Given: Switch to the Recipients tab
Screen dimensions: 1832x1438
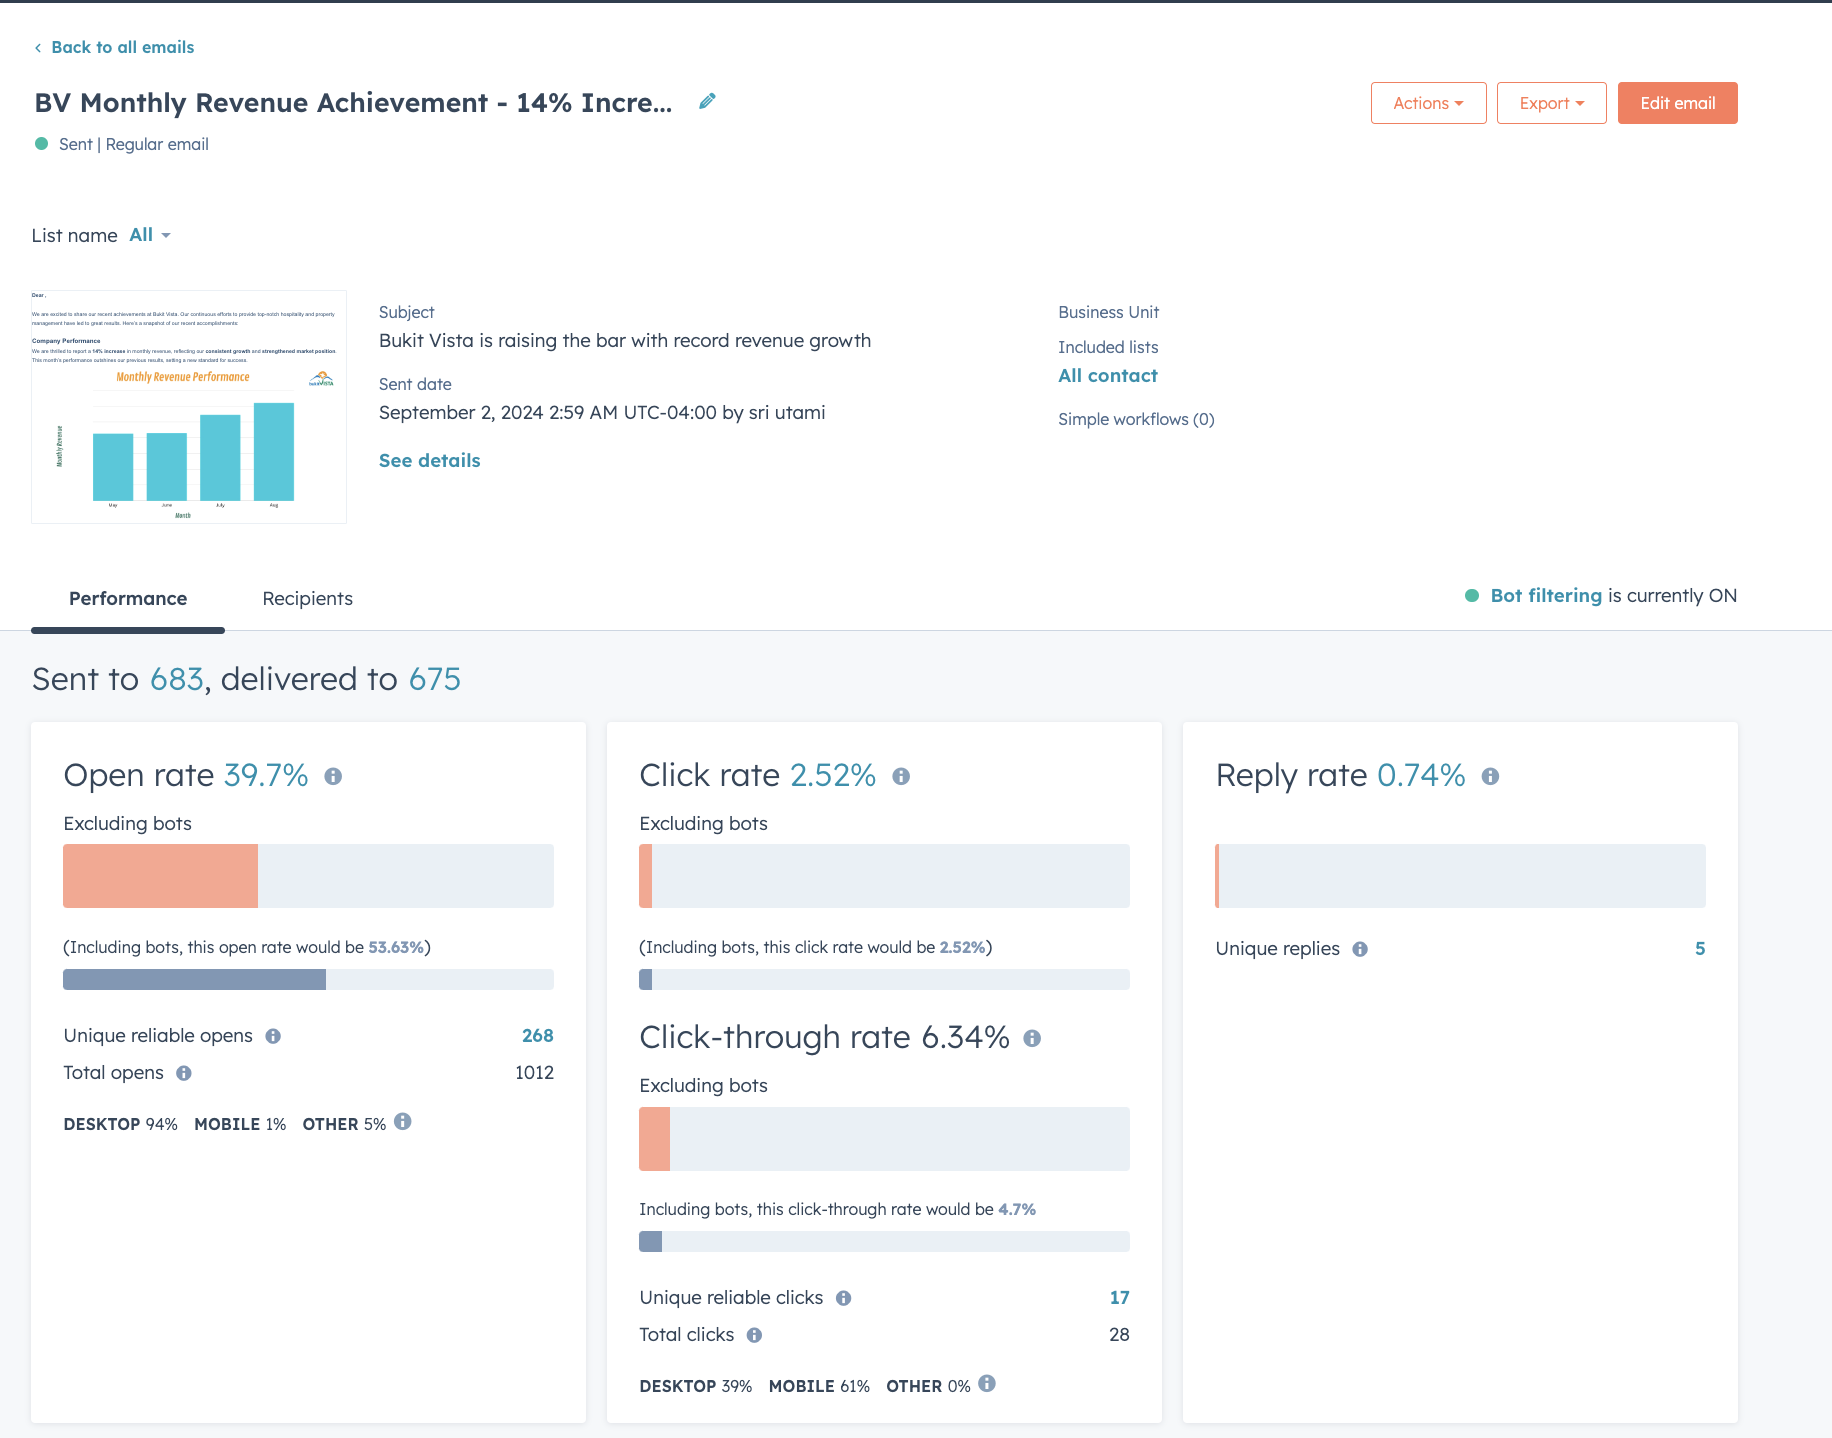Looking at the screenshot, I should click(x=308, y=598).
